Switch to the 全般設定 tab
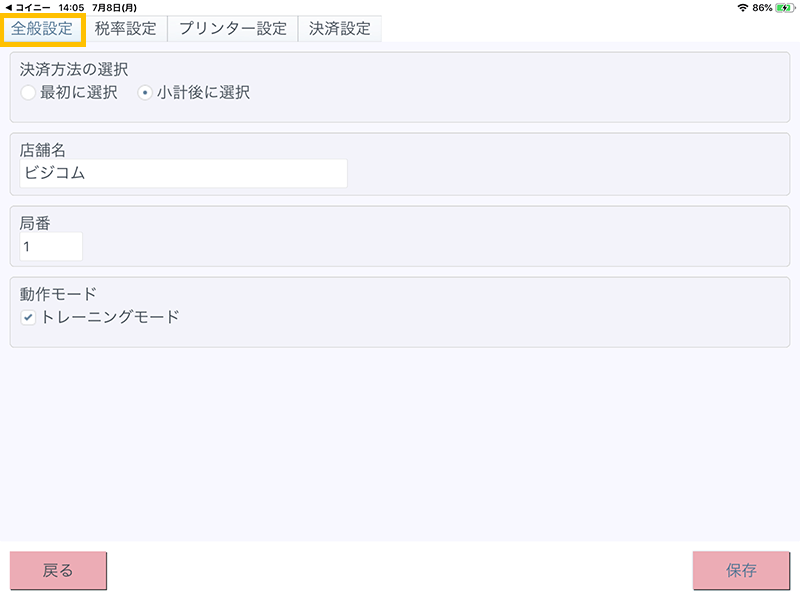800x600 pixels. [x=42, y=28]
